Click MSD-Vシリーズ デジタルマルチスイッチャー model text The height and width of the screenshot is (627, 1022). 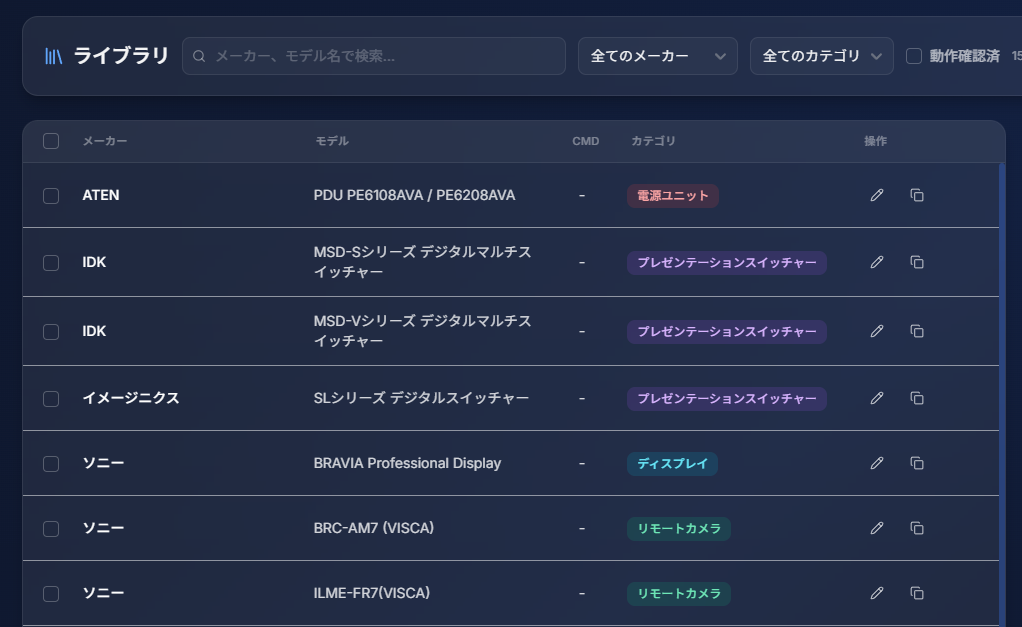tap(422, 331)
